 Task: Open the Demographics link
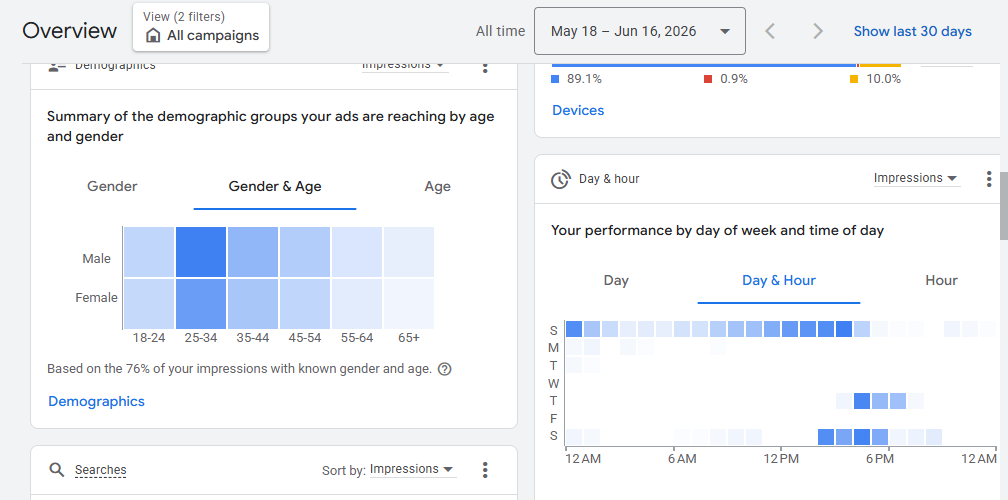(96, 401)
